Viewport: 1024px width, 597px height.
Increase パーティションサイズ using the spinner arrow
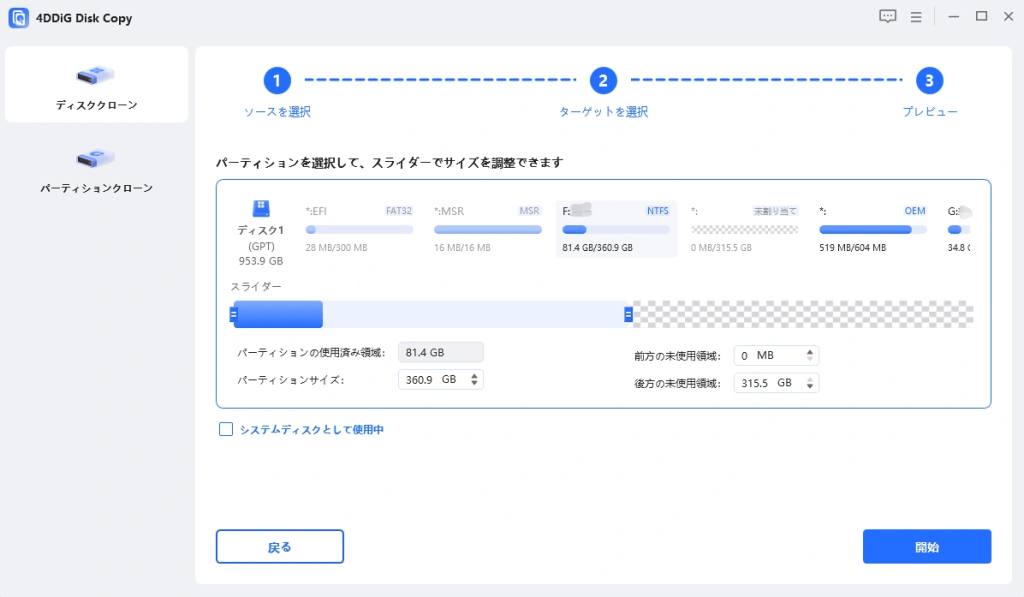[x=474, y=375]
